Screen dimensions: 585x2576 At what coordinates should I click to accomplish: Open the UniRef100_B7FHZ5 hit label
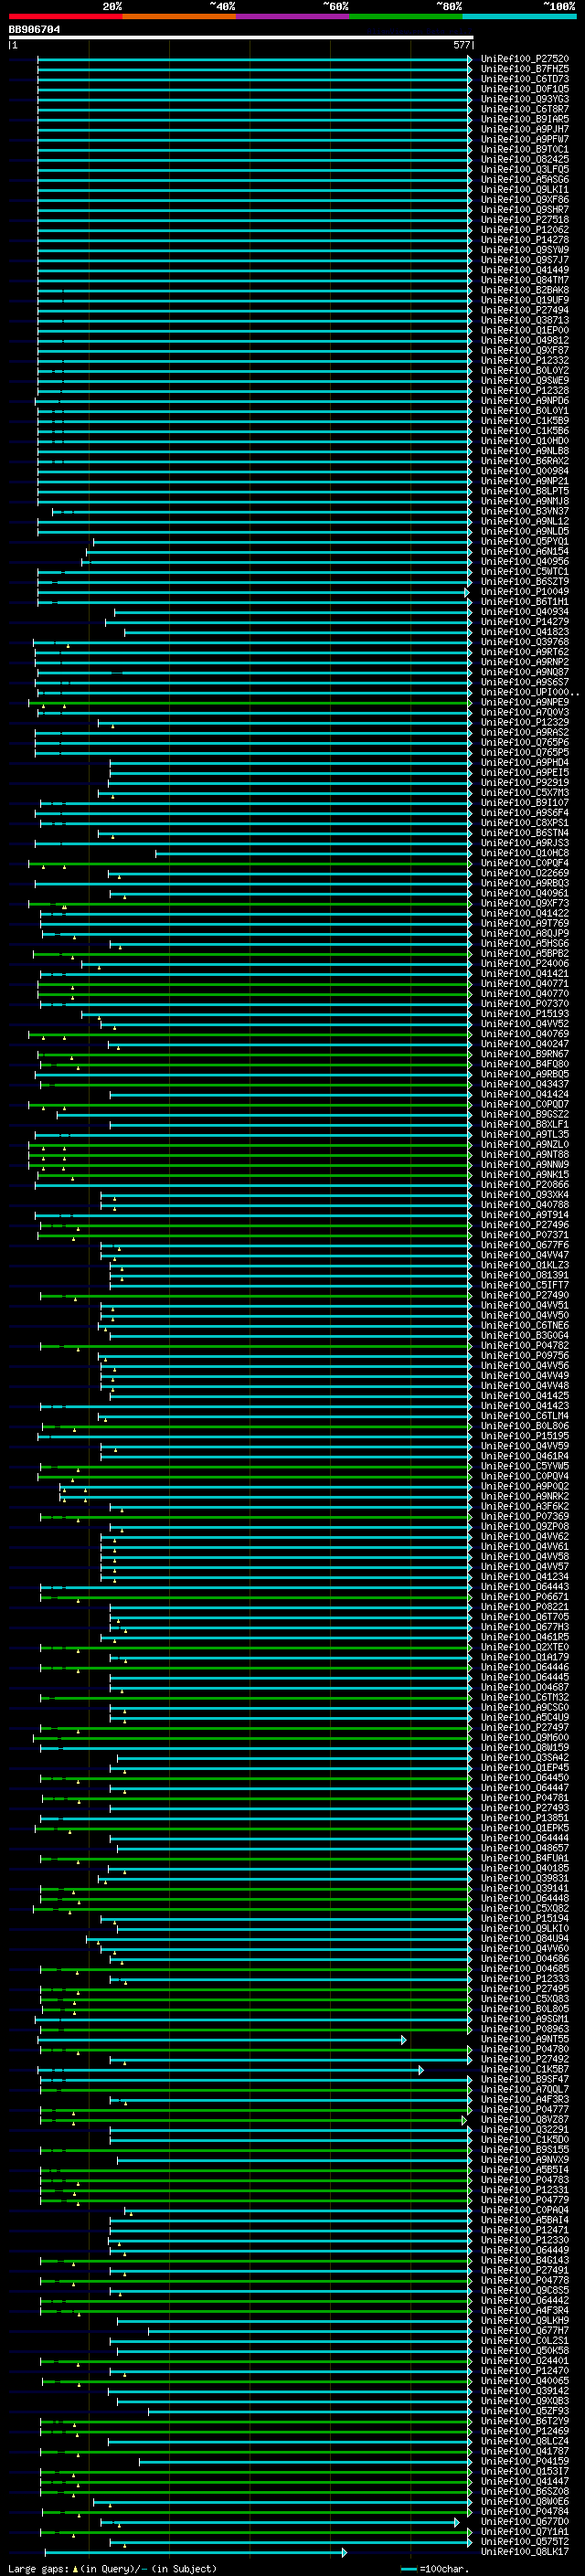pos(525,69)
